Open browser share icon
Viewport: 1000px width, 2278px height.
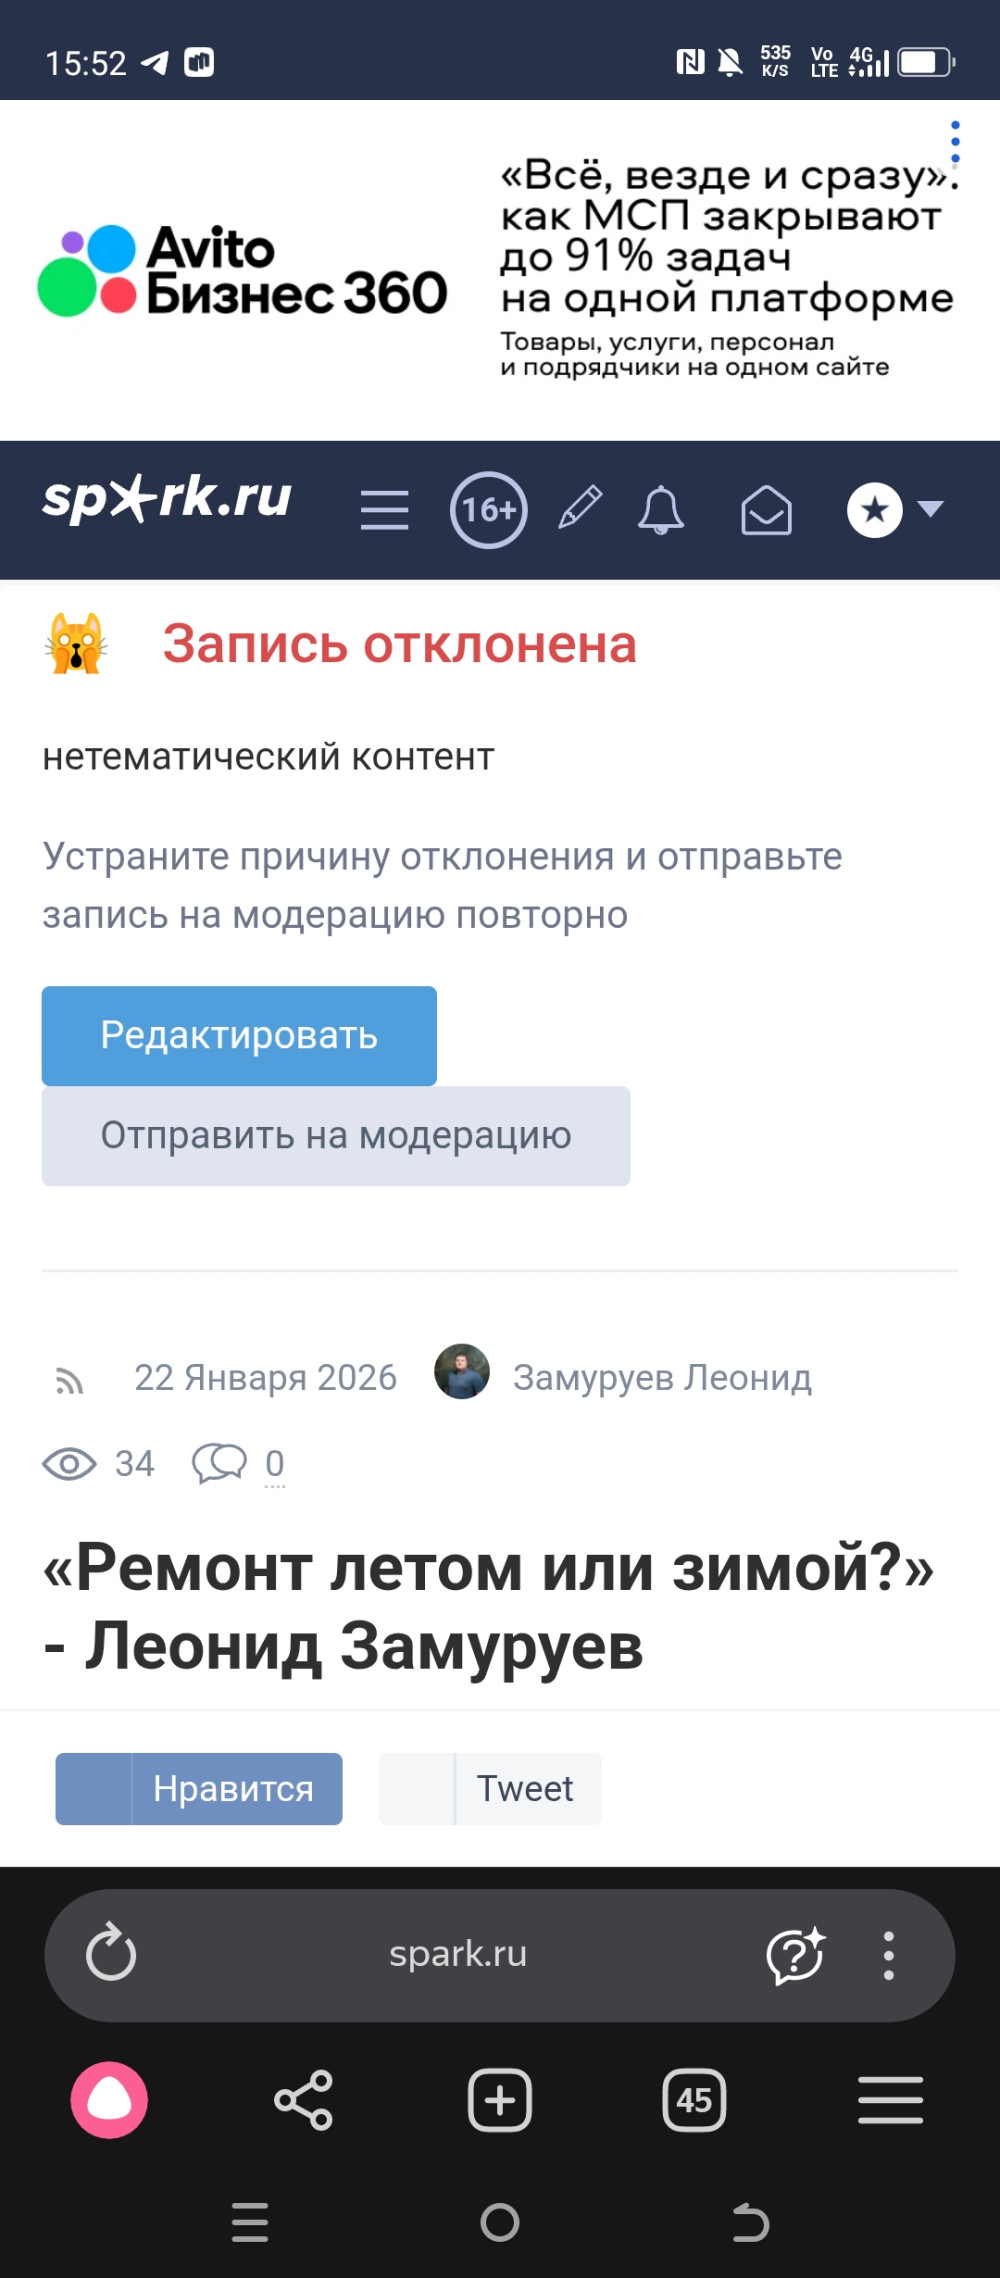click(303, 2100)
